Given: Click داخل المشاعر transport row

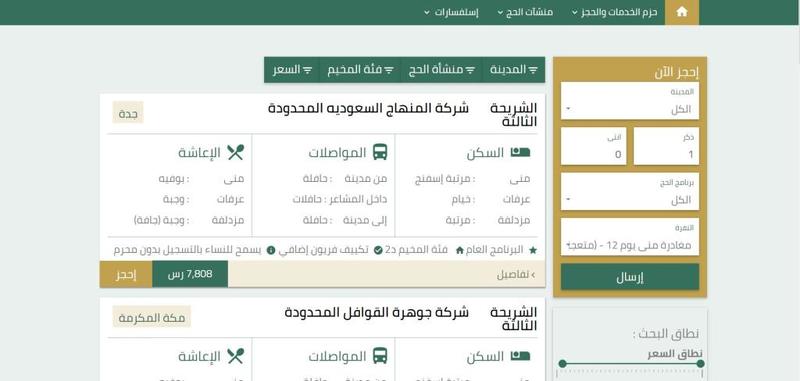Looking at the screenshot, I should (340, 199).
